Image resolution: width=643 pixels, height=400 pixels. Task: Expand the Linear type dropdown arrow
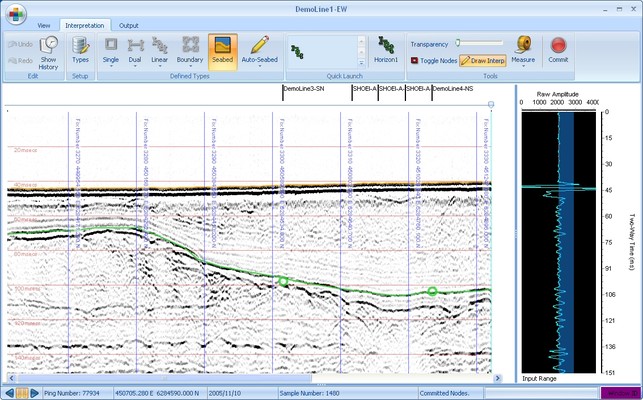[160, 67]
